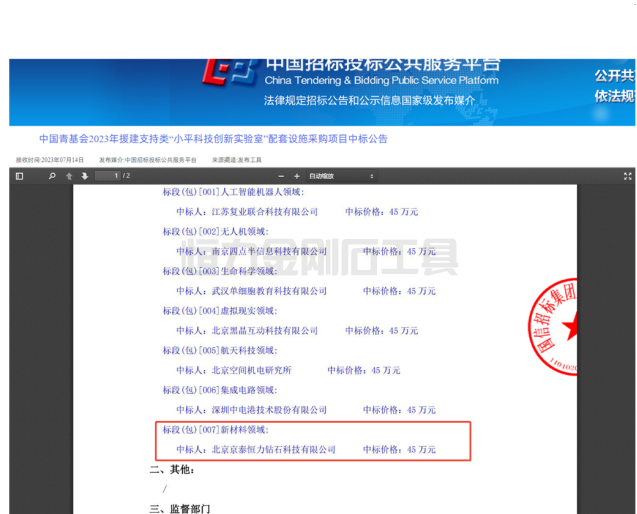The height and width of the screenshot is (514, 637).
Task: Select 深圳中电港技术股份有限公司 bidder name
Action: (269, 410)
